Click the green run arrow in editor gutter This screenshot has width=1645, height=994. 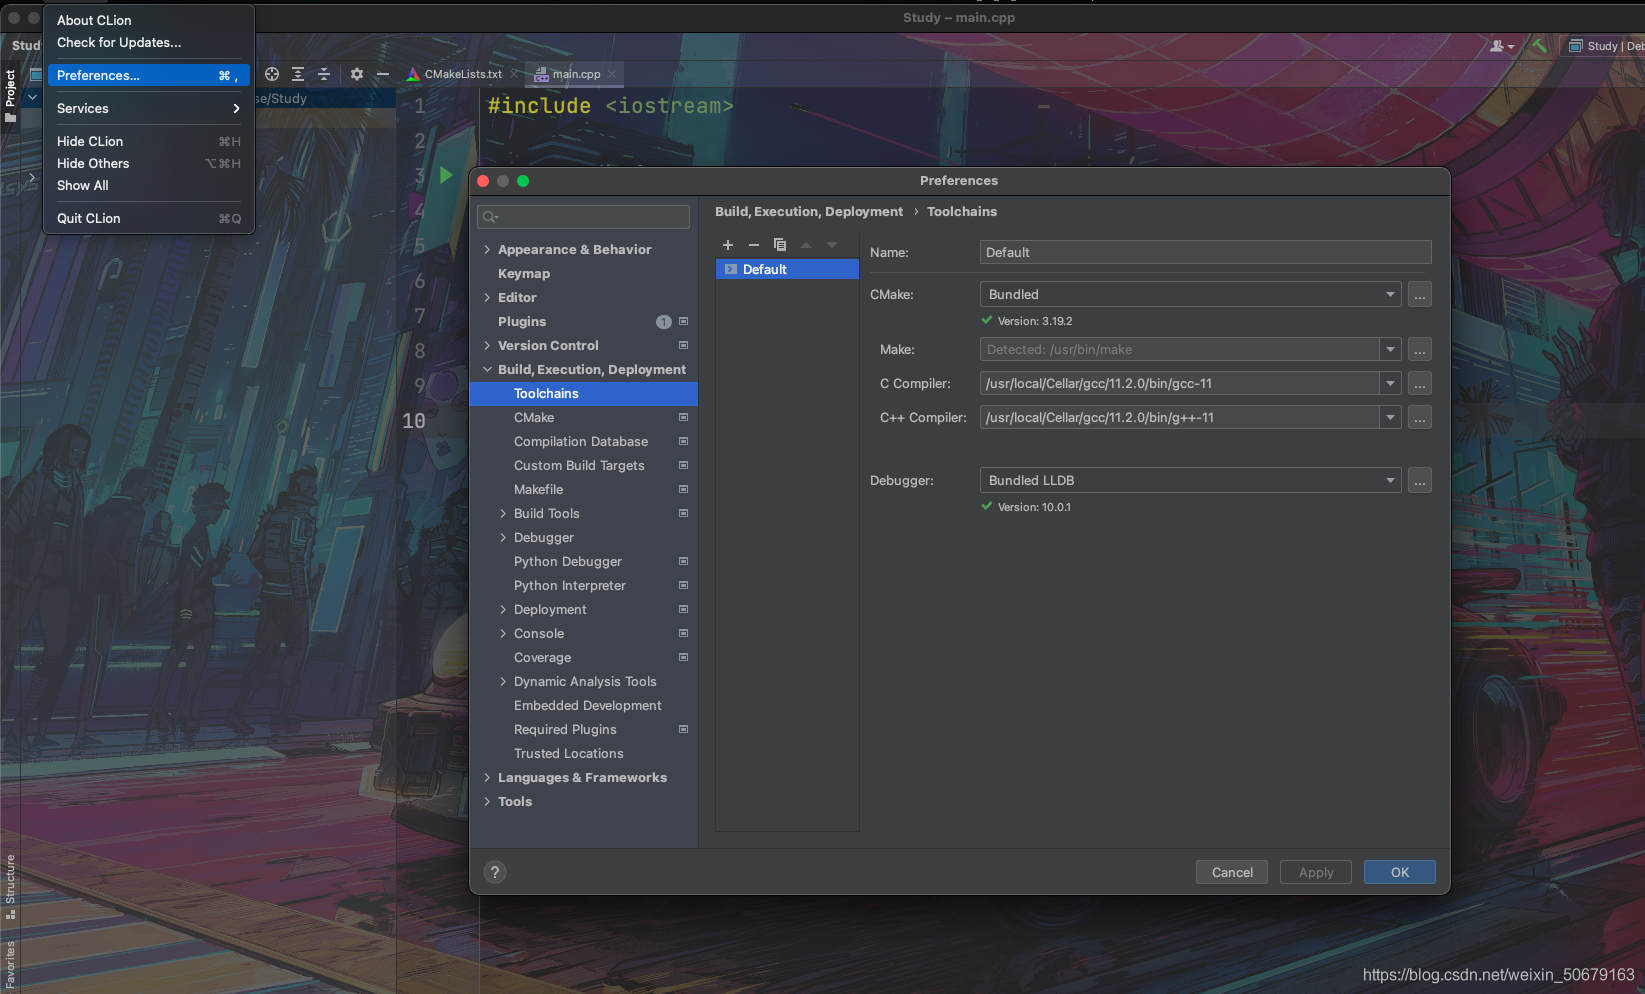(446, 175)
